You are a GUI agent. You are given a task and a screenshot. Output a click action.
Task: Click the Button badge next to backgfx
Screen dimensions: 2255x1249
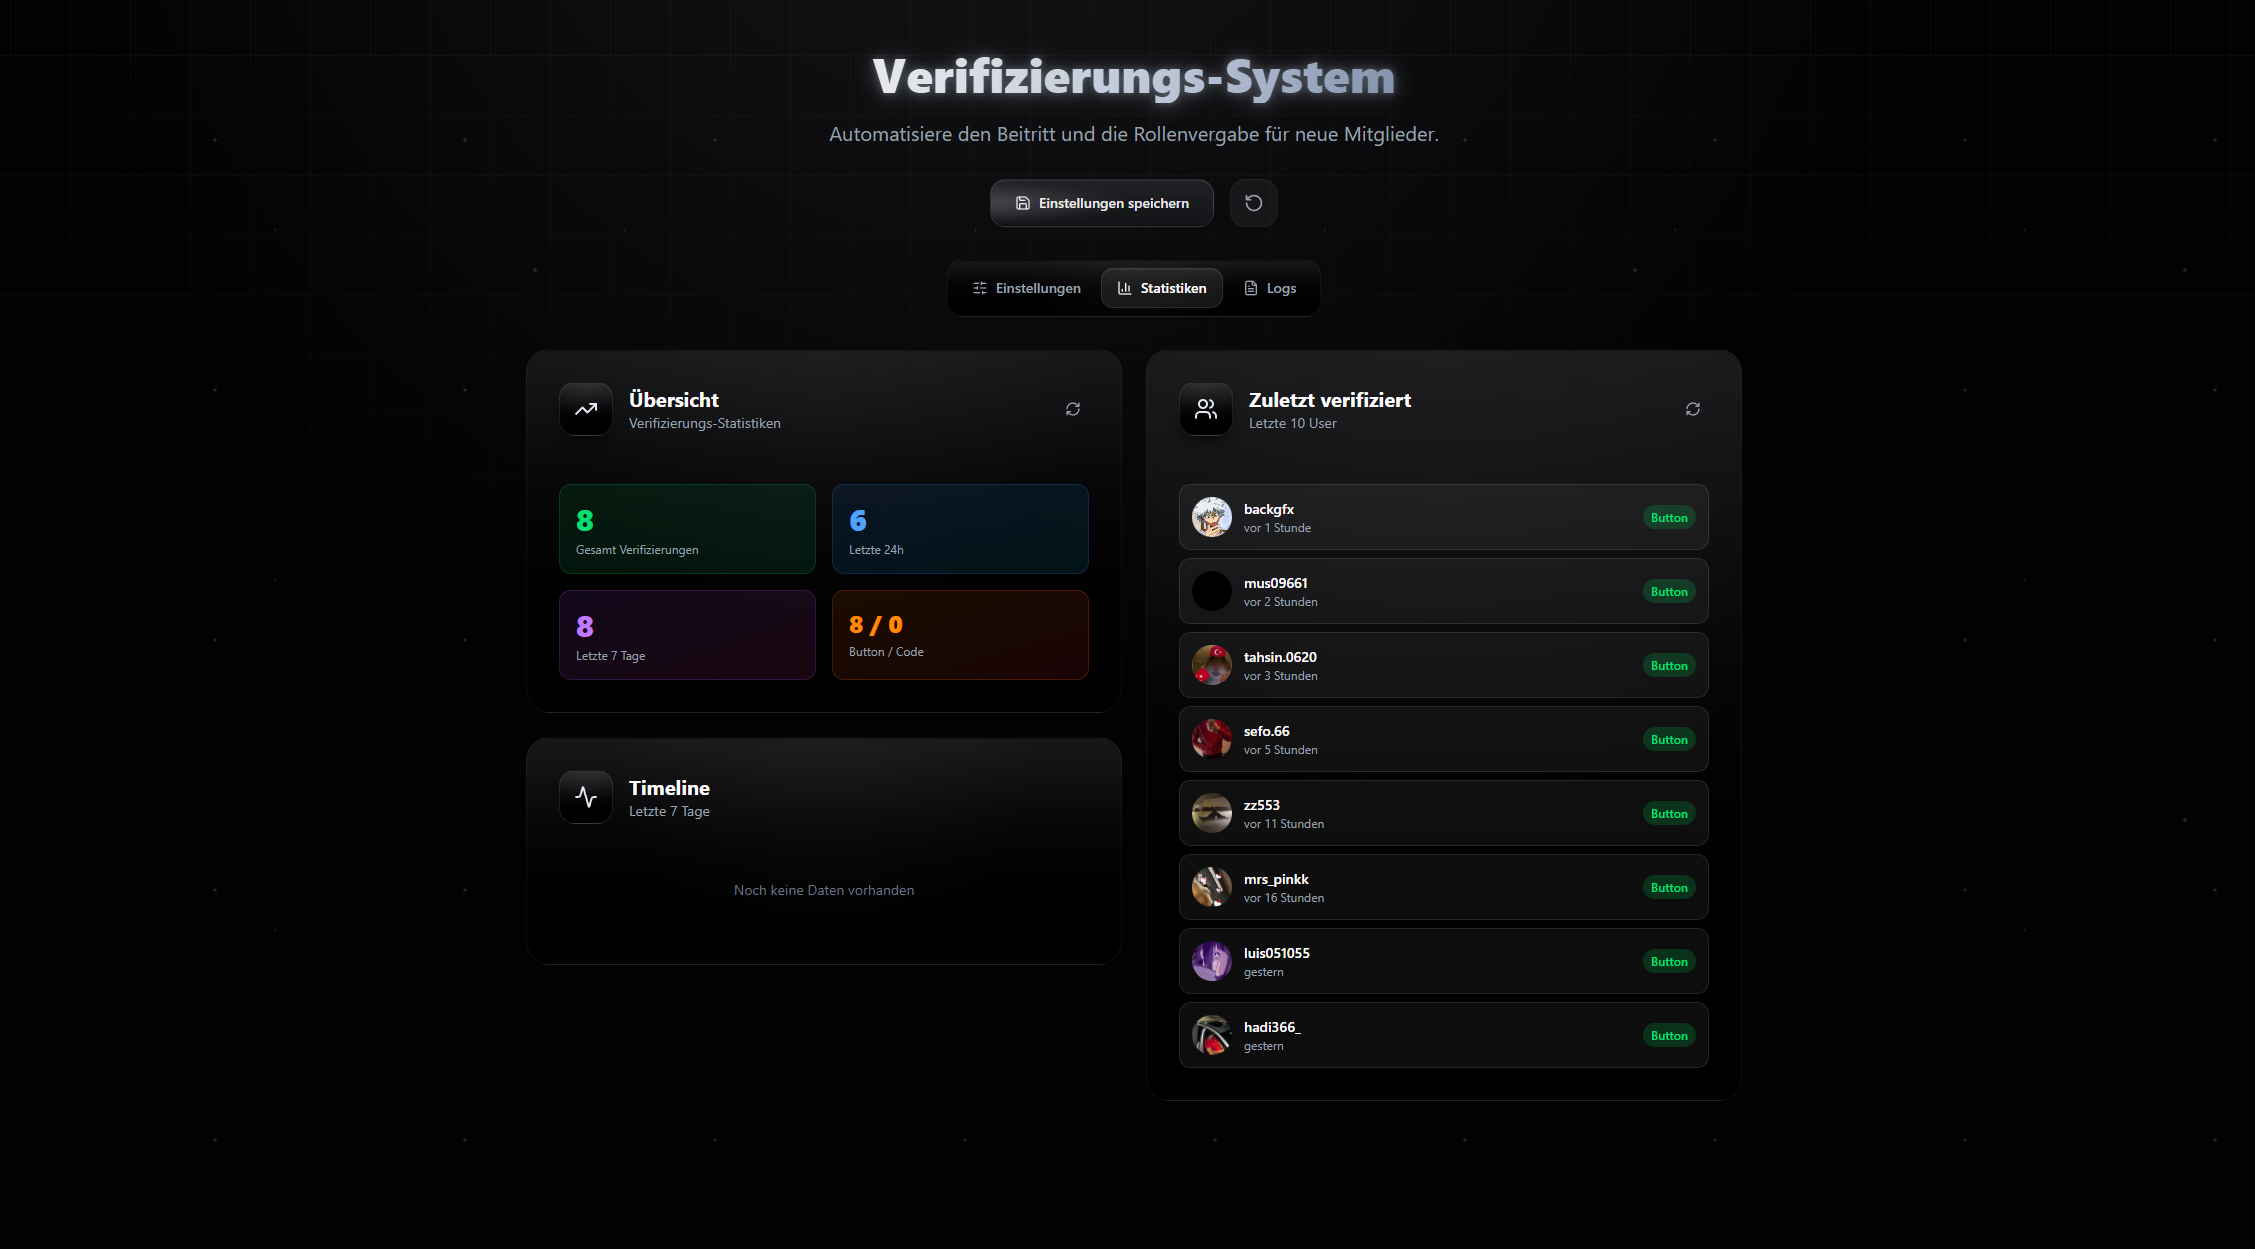tap(1668, 517)
